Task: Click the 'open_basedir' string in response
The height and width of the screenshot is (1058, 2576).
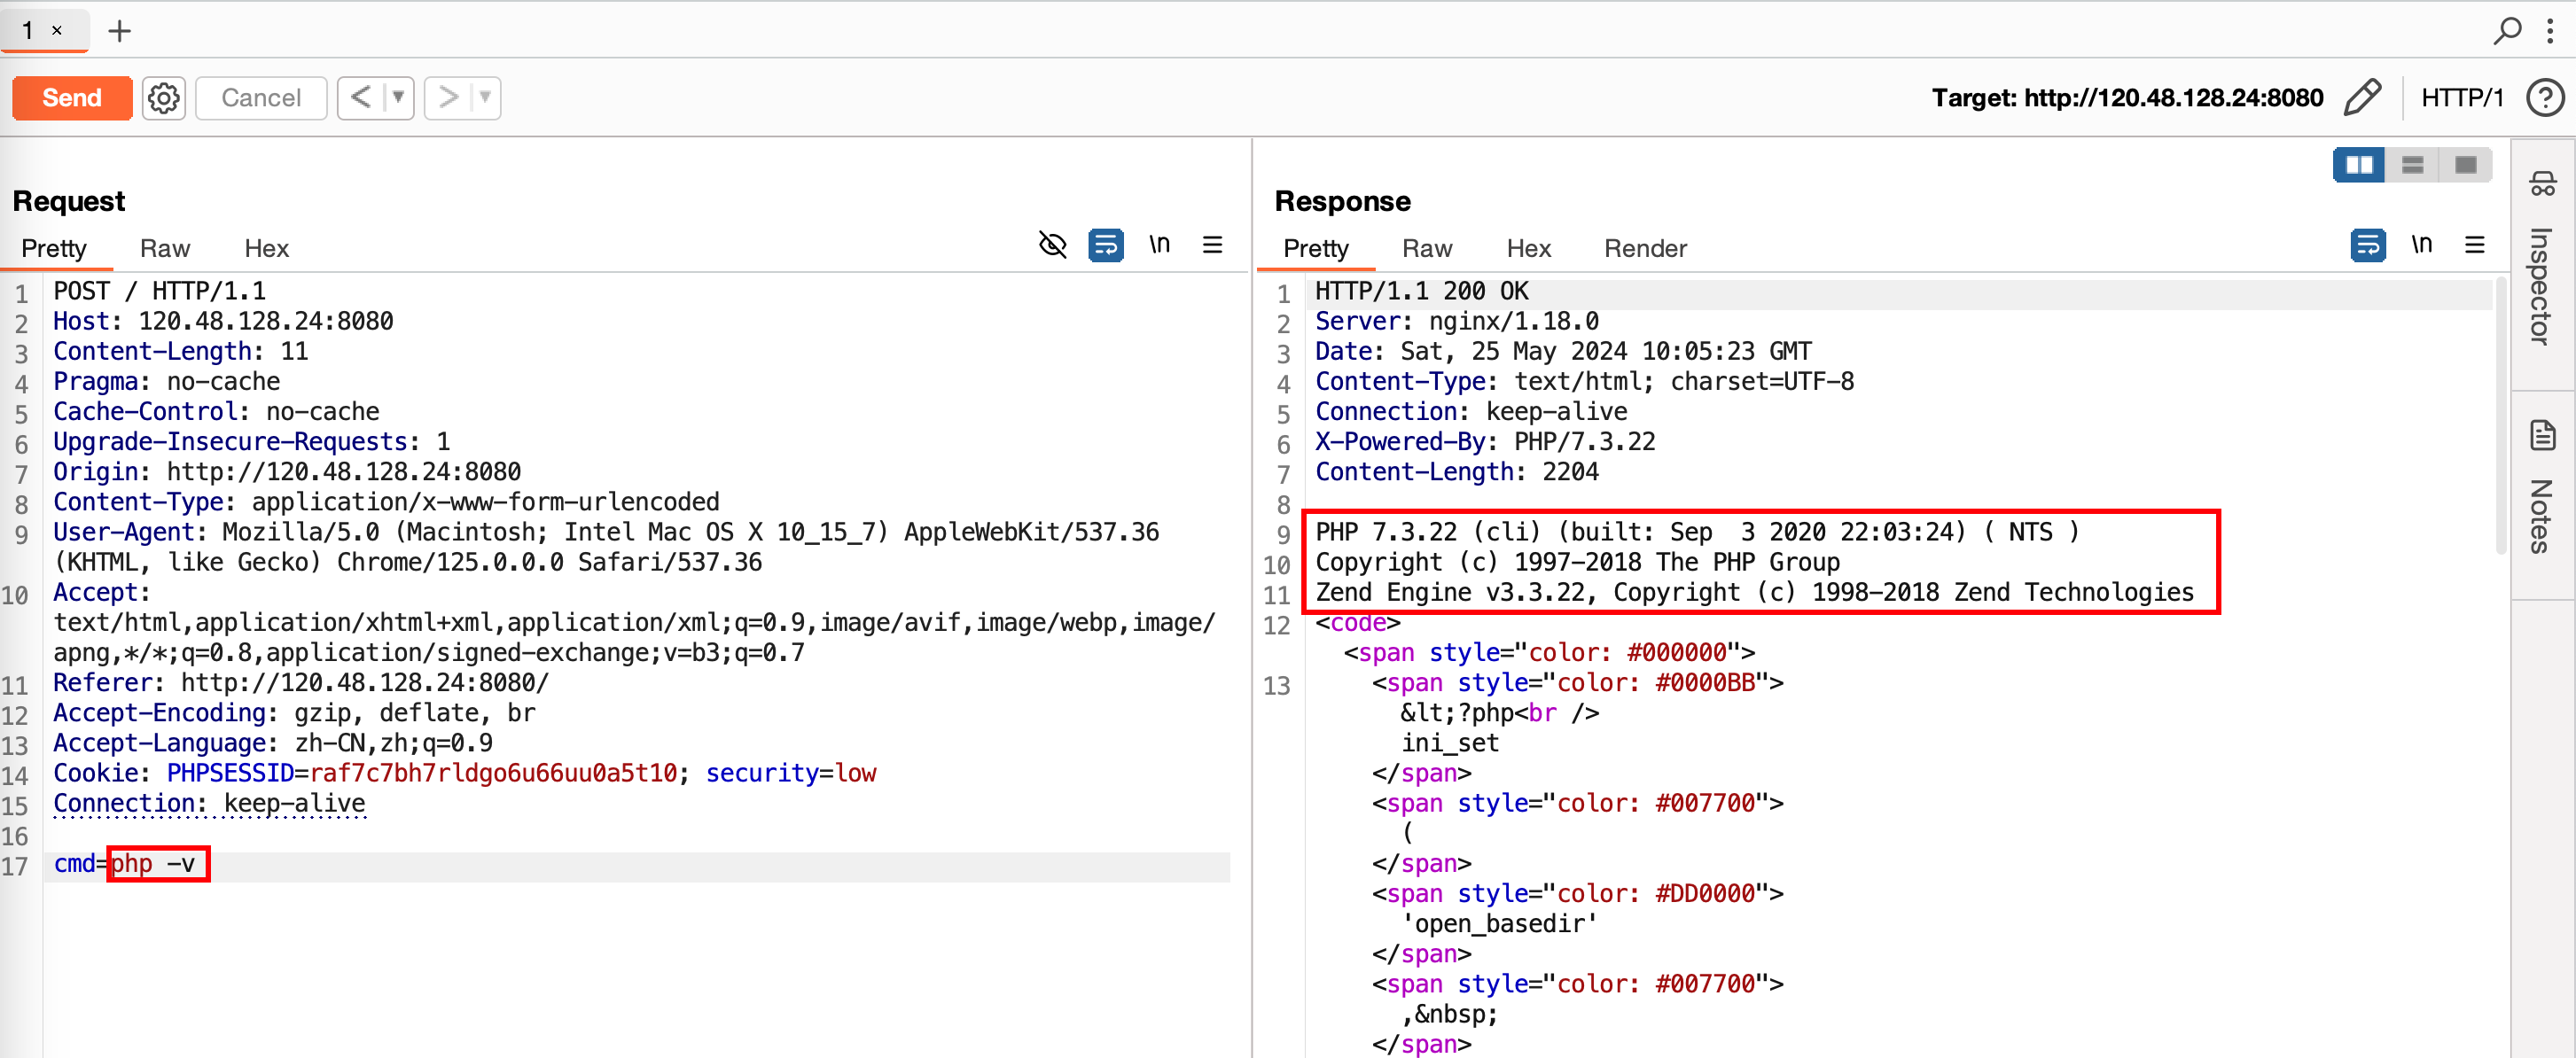Action: (x=1499, y=924)
